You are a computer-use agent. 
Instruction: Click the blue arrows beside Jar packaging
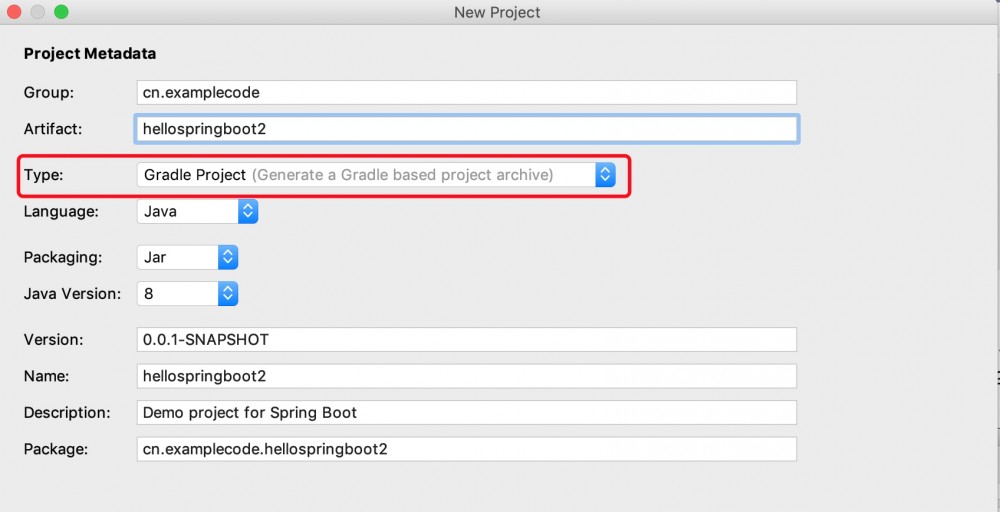point(228,257)
